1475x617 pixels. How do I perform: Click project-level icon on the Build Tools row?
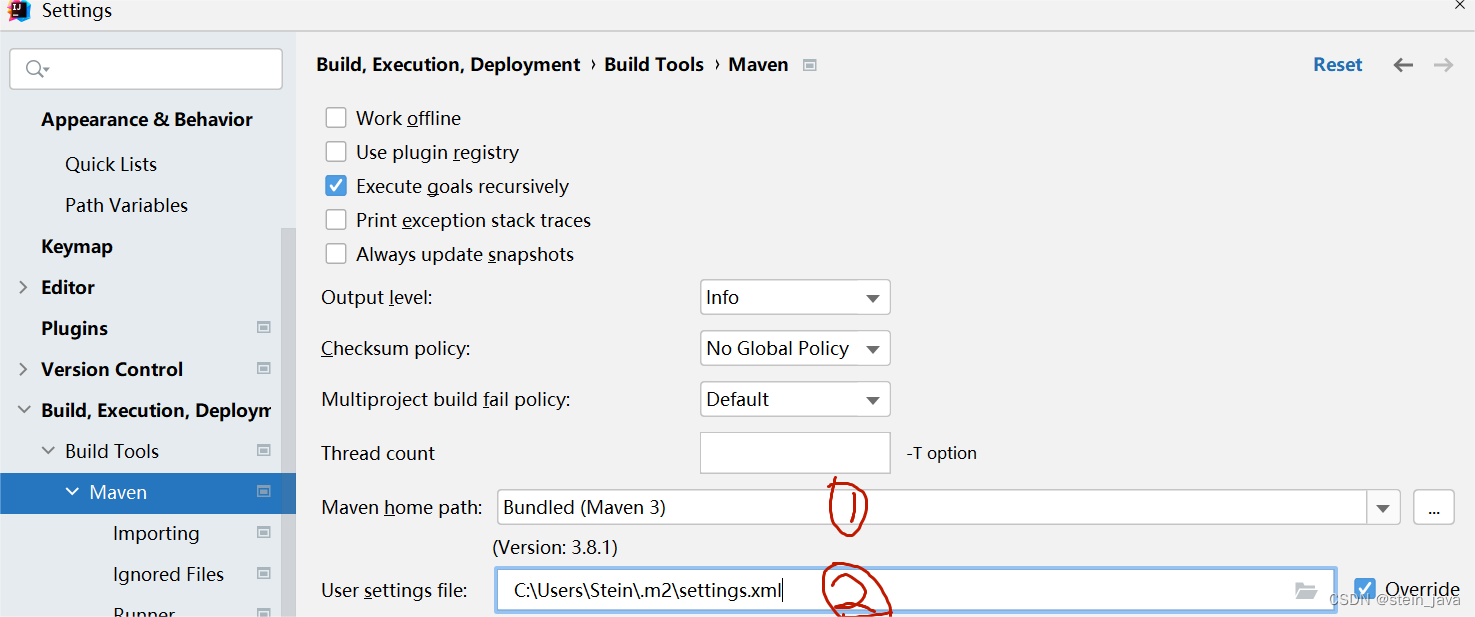(x=264, y=450)
